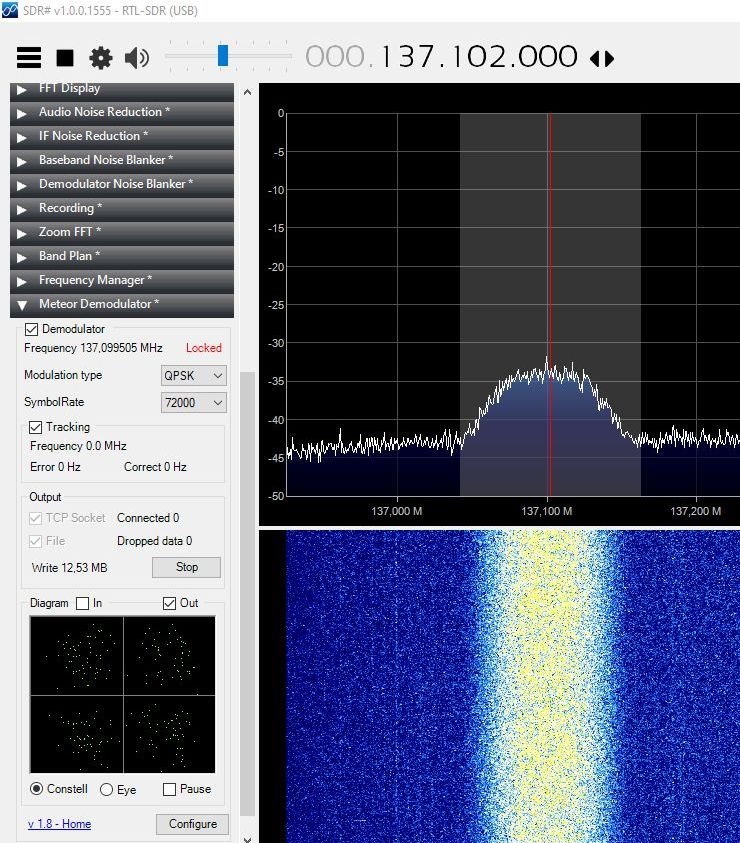Expand the Band Plan panel arrow
Image resolution: width=740 pixels, height=843 pixels.
[x=22, y=256]
